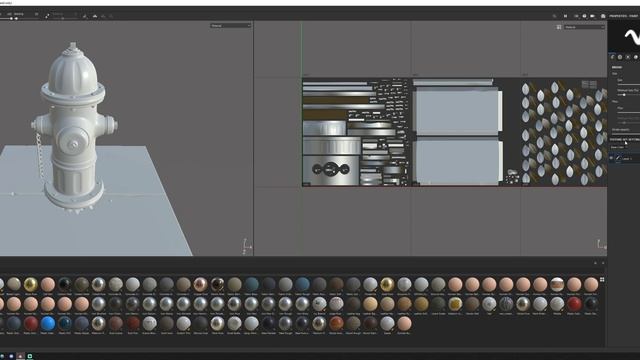Click the pause icon in the top-right toolbar
The width and height of the screenshot is (640, 360).
[x=565, y=16]
